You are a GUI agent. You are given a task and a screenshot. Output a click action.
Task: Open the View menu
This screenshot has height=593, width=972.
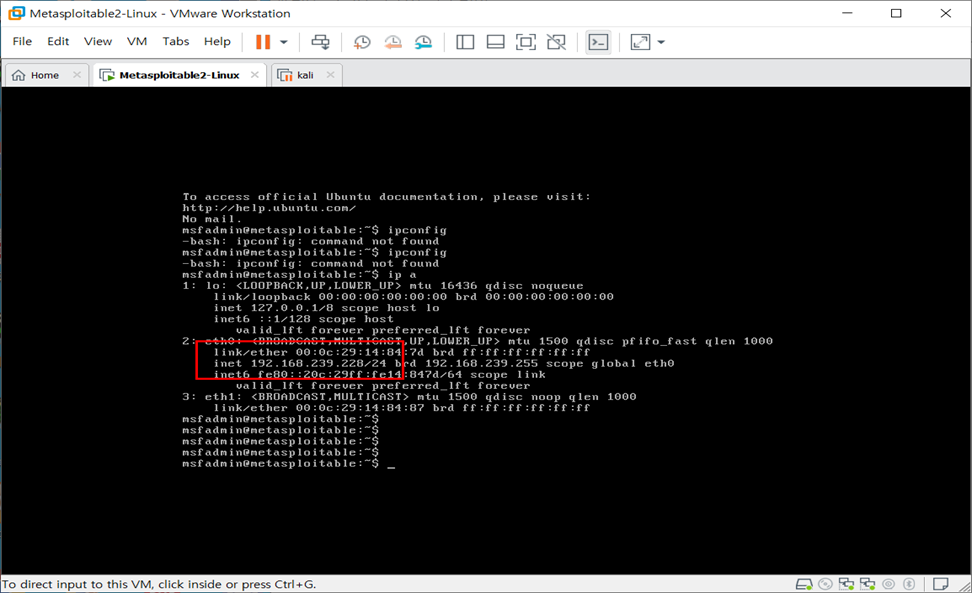point(98,42)
